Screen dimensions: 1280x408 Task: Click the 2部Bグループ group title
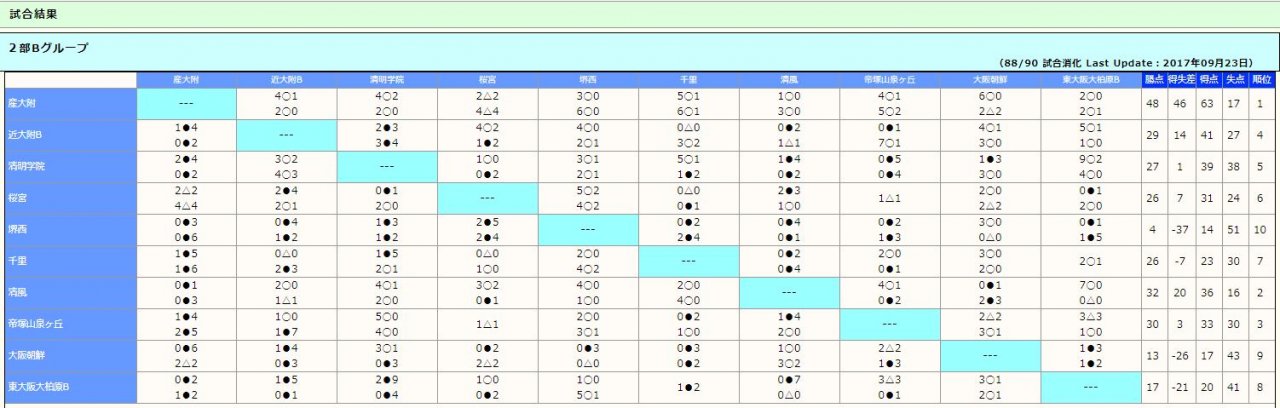[x=49, y=47]
